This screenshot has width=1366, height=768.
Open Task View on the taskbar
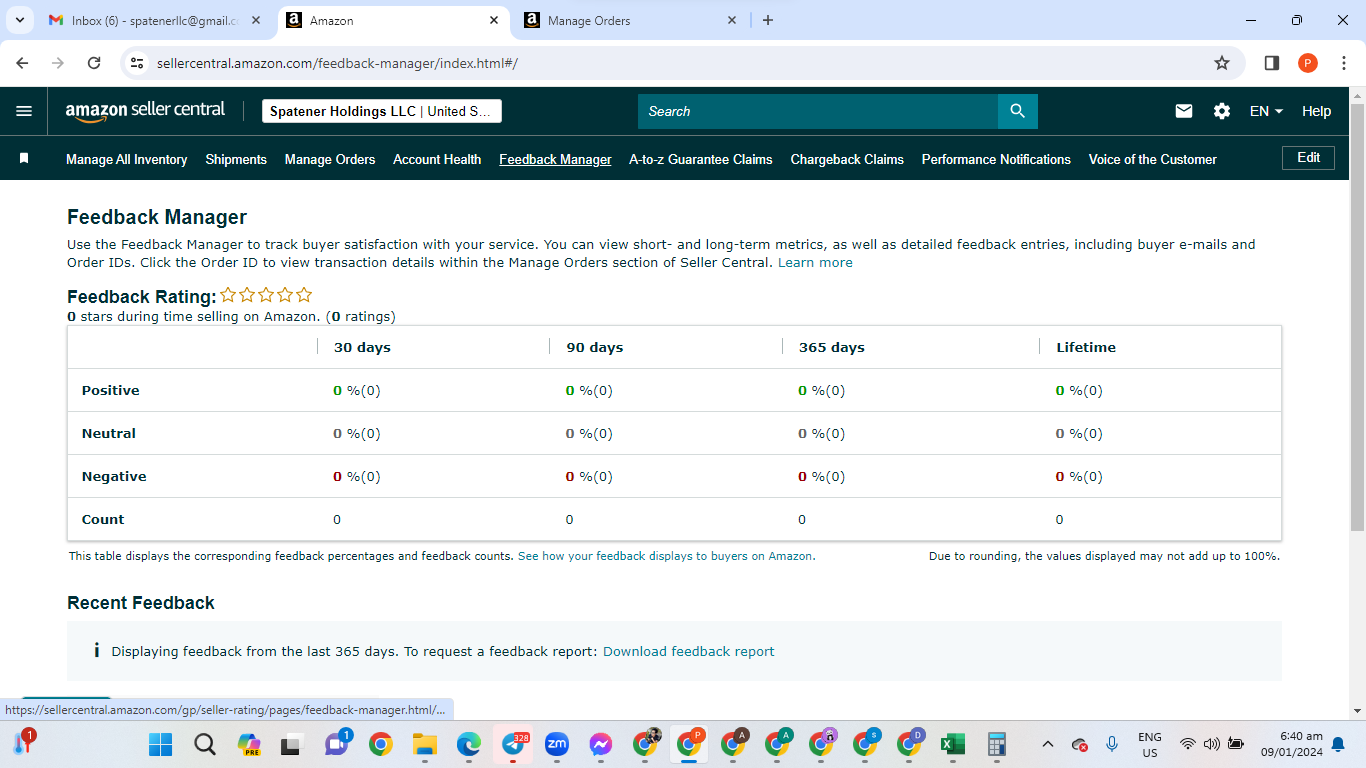click(x=291, y=744)
